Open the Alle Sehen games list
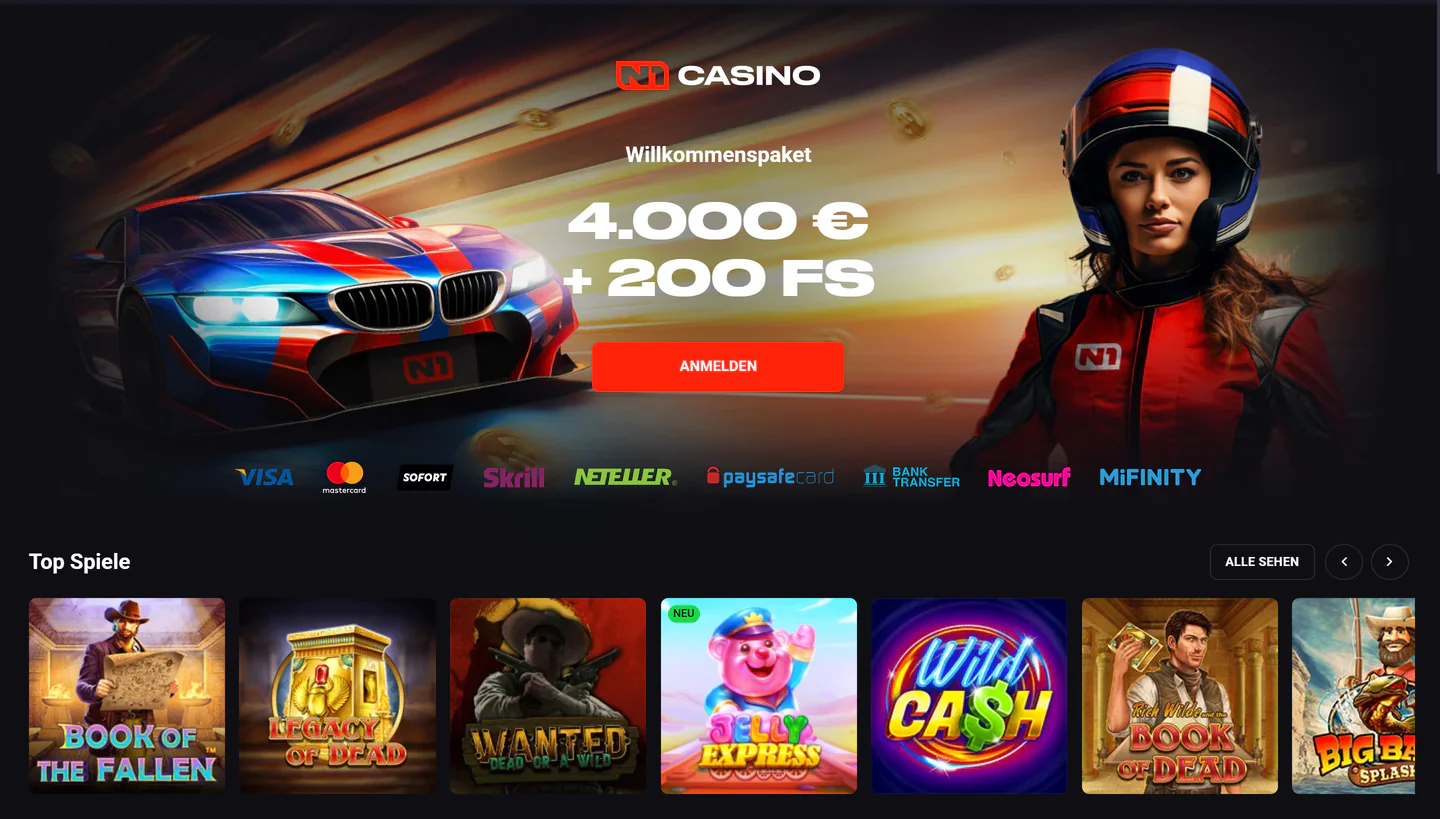The image size is (1440, 819). click(x=1262, y=562)
